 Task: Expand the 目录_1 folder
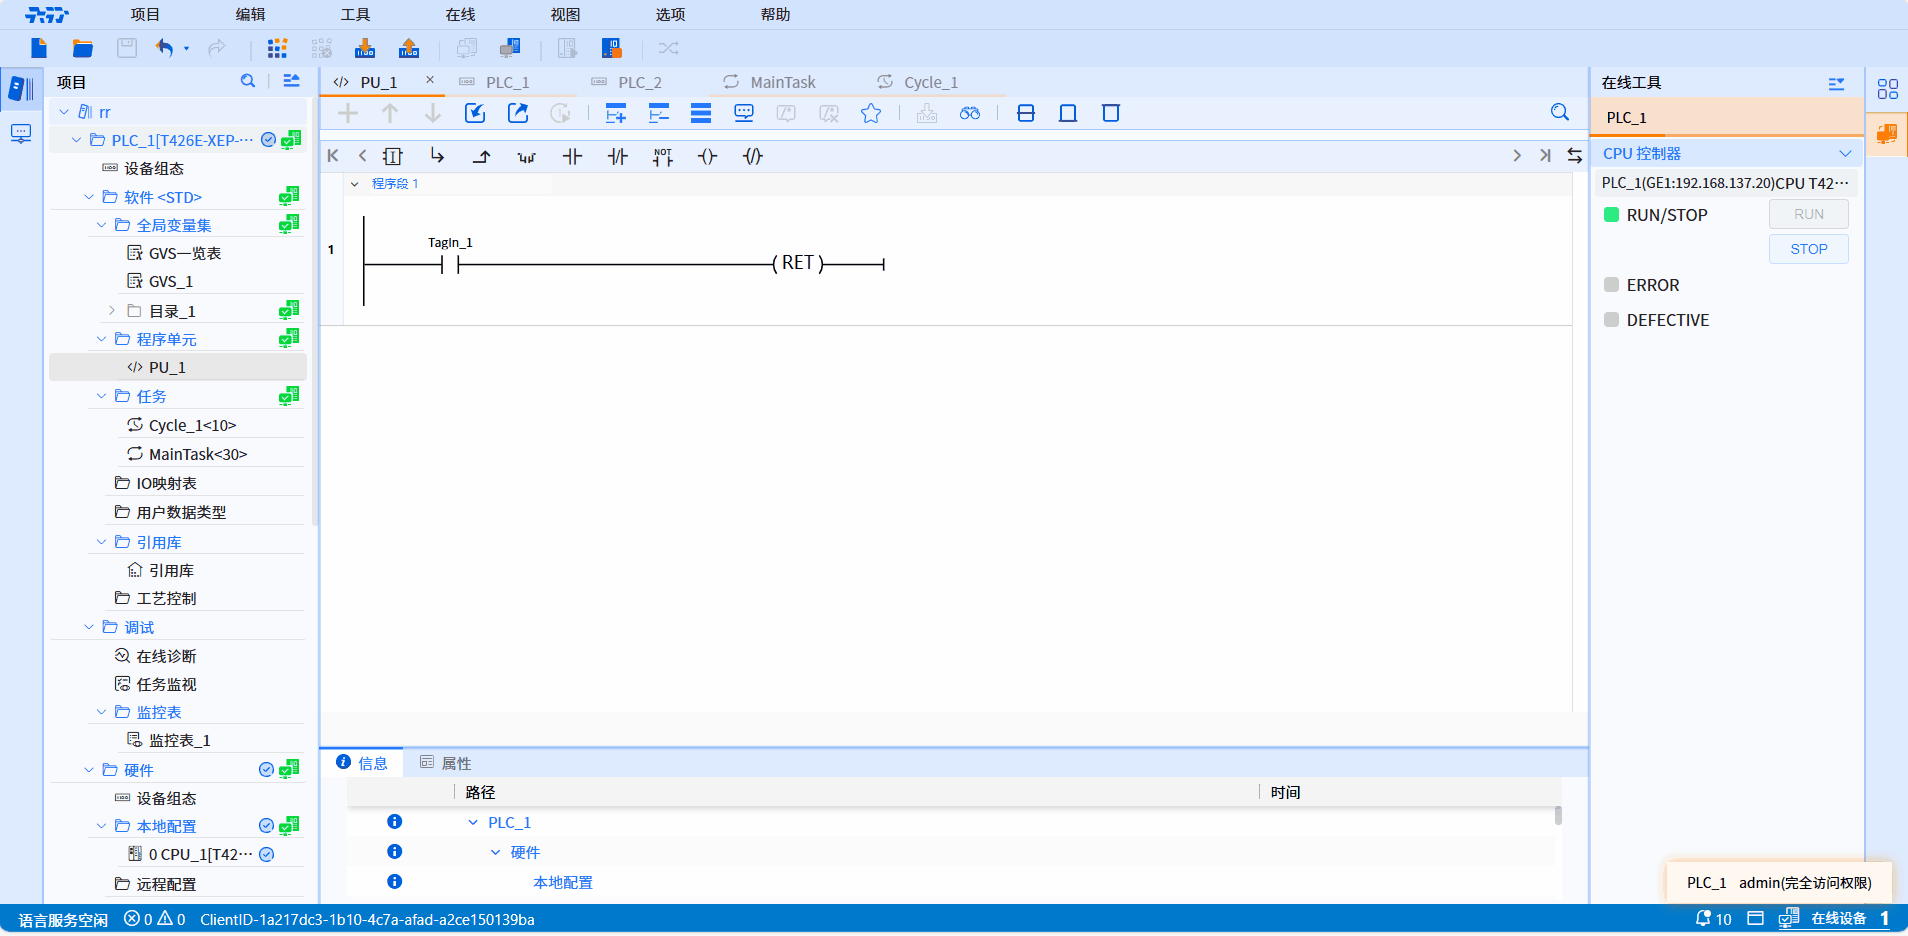coord(112,311)
